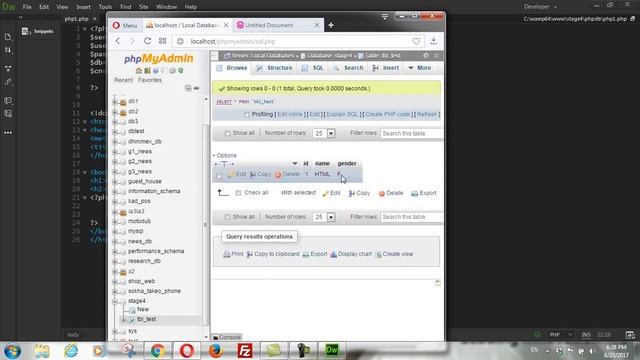Open Dreamweaver Find menu
This screenshot has height=360, width=640.
click(x=125, y=7)
